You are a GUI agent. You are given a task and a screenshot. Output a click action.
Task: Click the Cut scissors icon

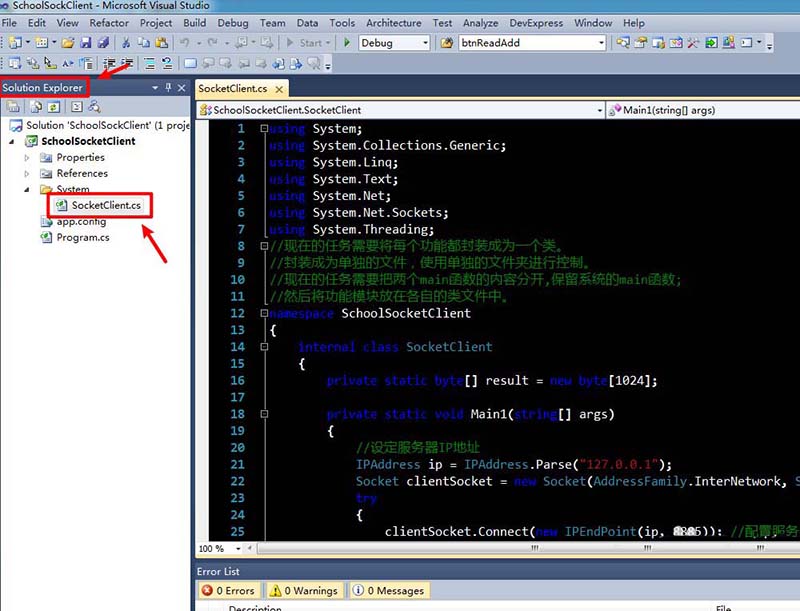click(x=126, y=43)
